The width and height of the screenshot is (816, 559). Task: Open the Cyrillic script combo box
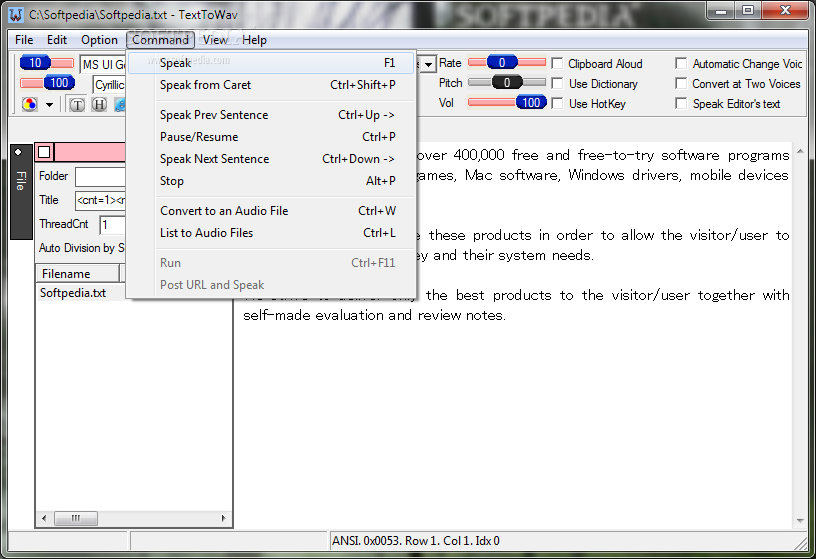110,85
